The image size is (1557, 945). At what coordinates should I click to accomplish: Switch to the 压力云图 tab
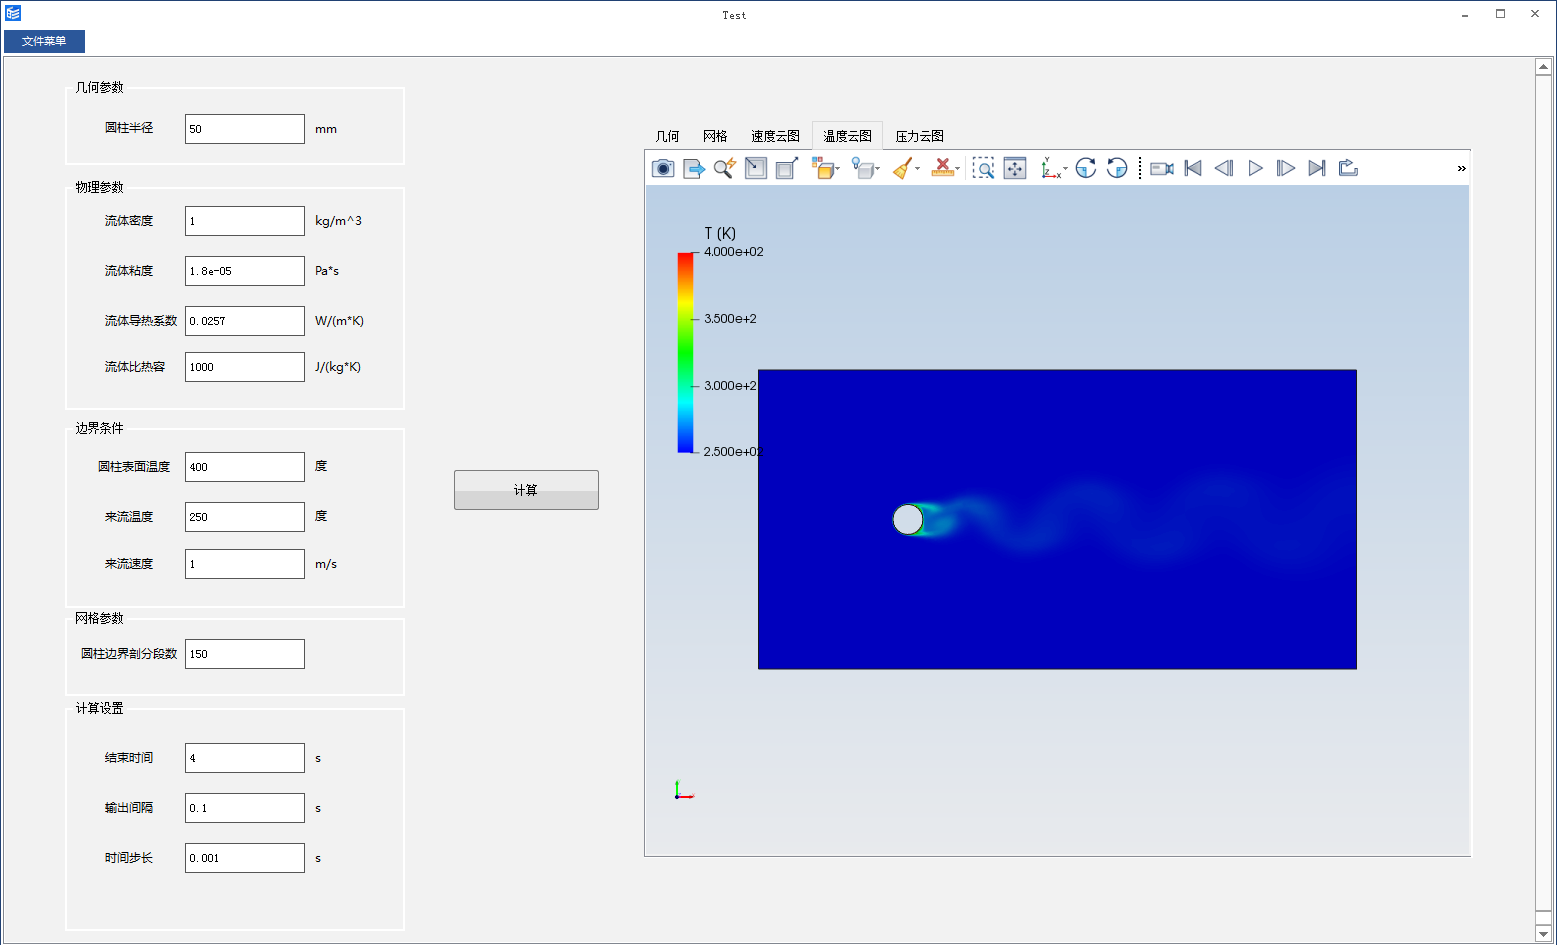tap(919, 136)
